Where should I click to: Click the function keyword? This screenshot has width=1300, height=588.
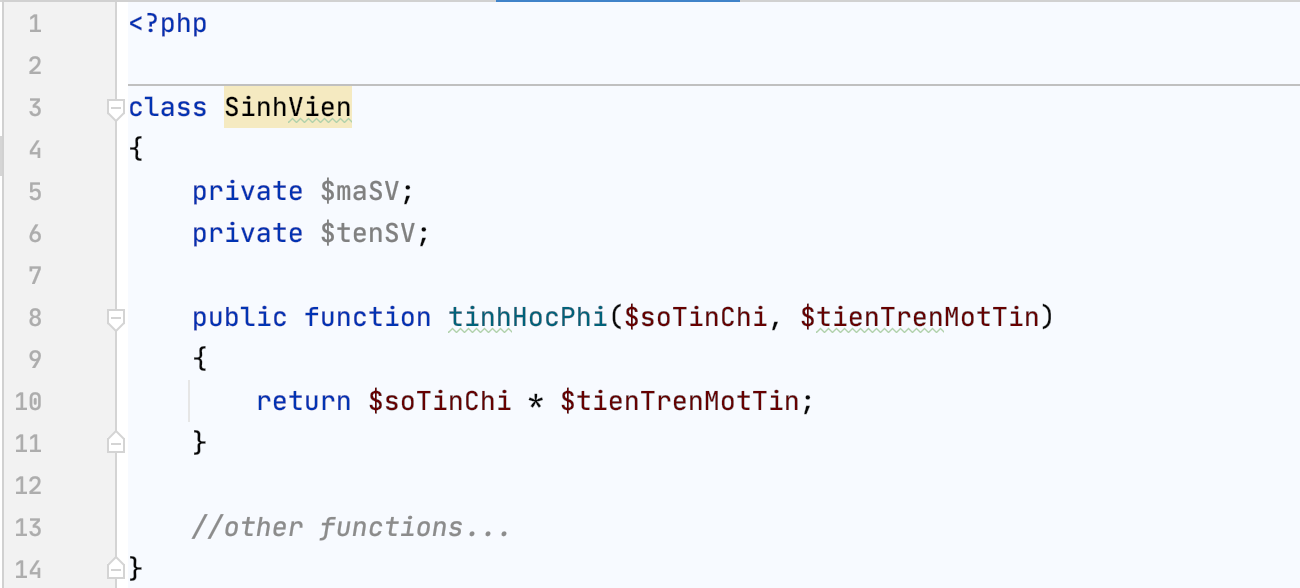[368, 318]
